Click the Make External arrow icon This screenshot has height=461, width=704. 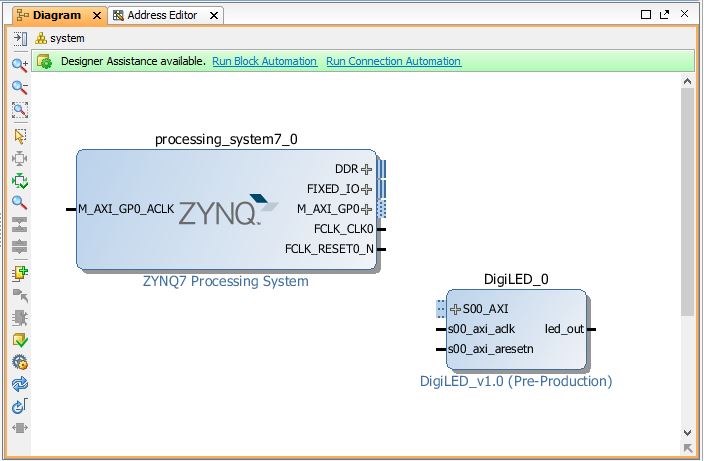click(x=20, y=296)
